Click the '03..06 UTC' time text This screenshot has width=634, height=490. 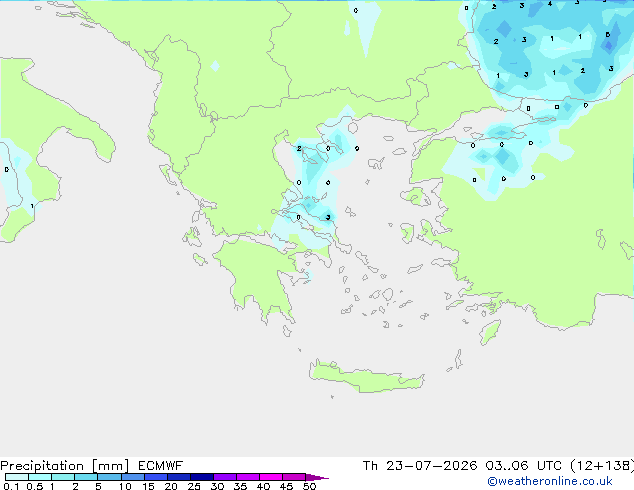[x=523, y=466]
